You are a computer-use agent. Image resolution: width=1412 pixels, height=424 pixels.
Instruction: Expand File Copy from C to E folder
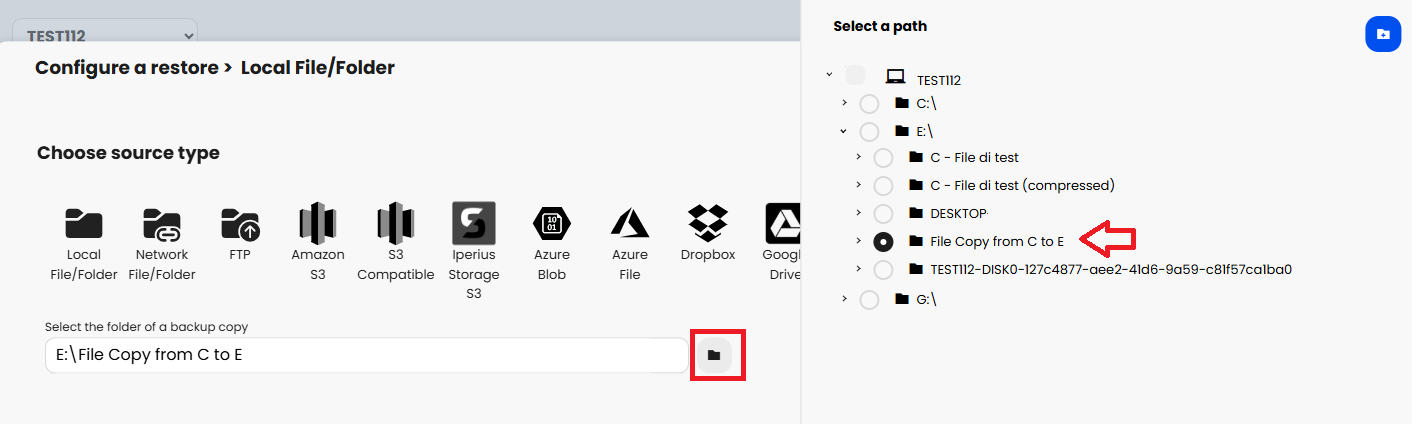[858, 241]
